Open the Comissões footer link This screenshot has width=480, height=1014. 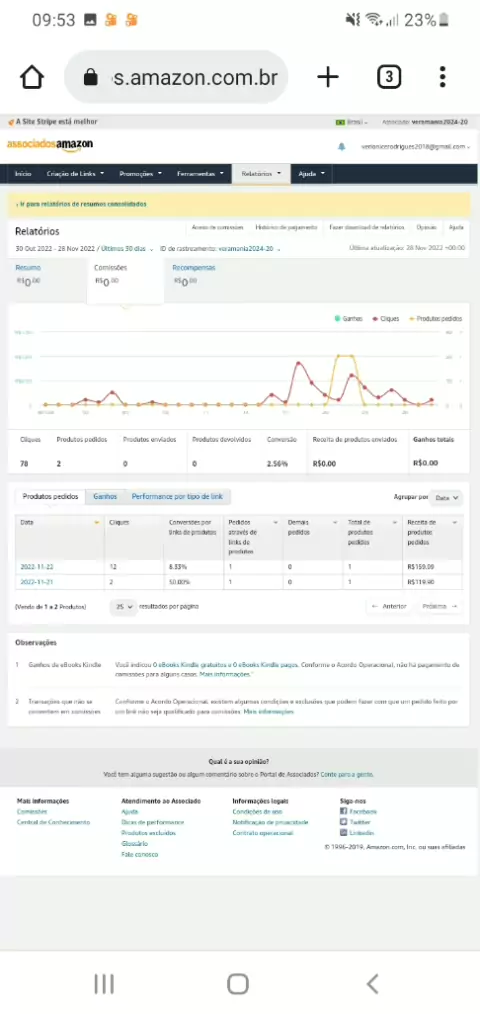pyautogui.click(x=32, y=812)
